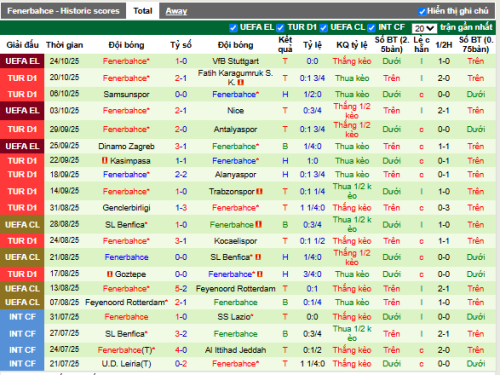
Task: Click the Lẻ chẵn column header
Action: click(421, 45)
